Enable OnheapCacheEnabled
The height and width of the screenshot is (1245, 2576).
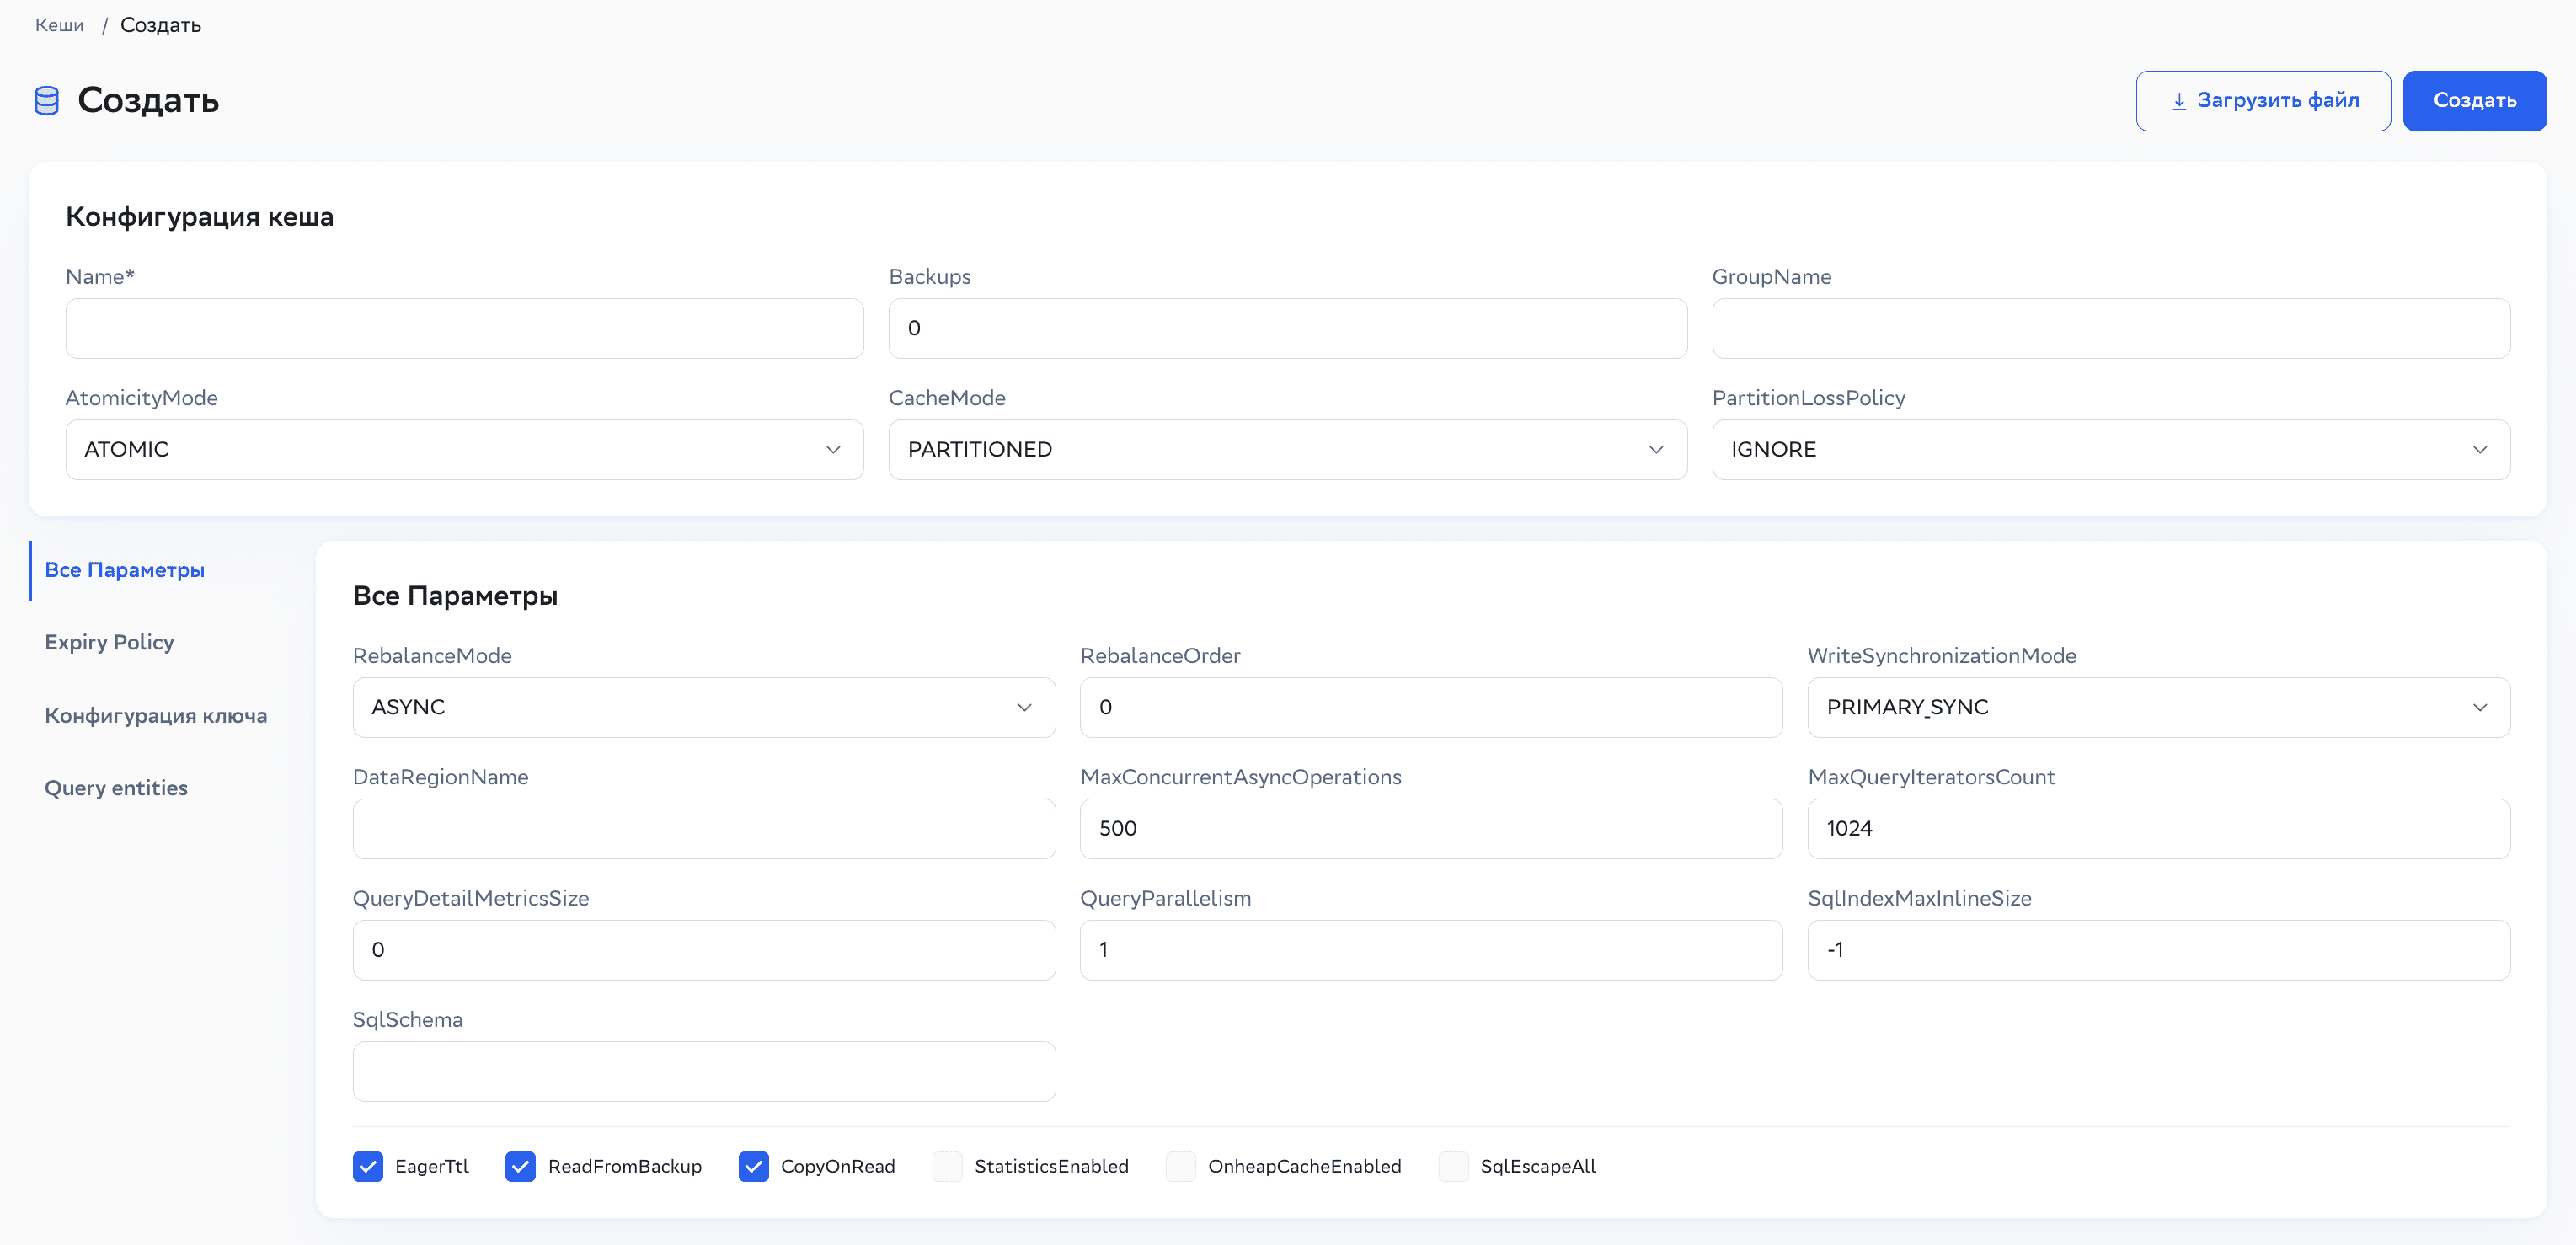pos(1180,1166)
